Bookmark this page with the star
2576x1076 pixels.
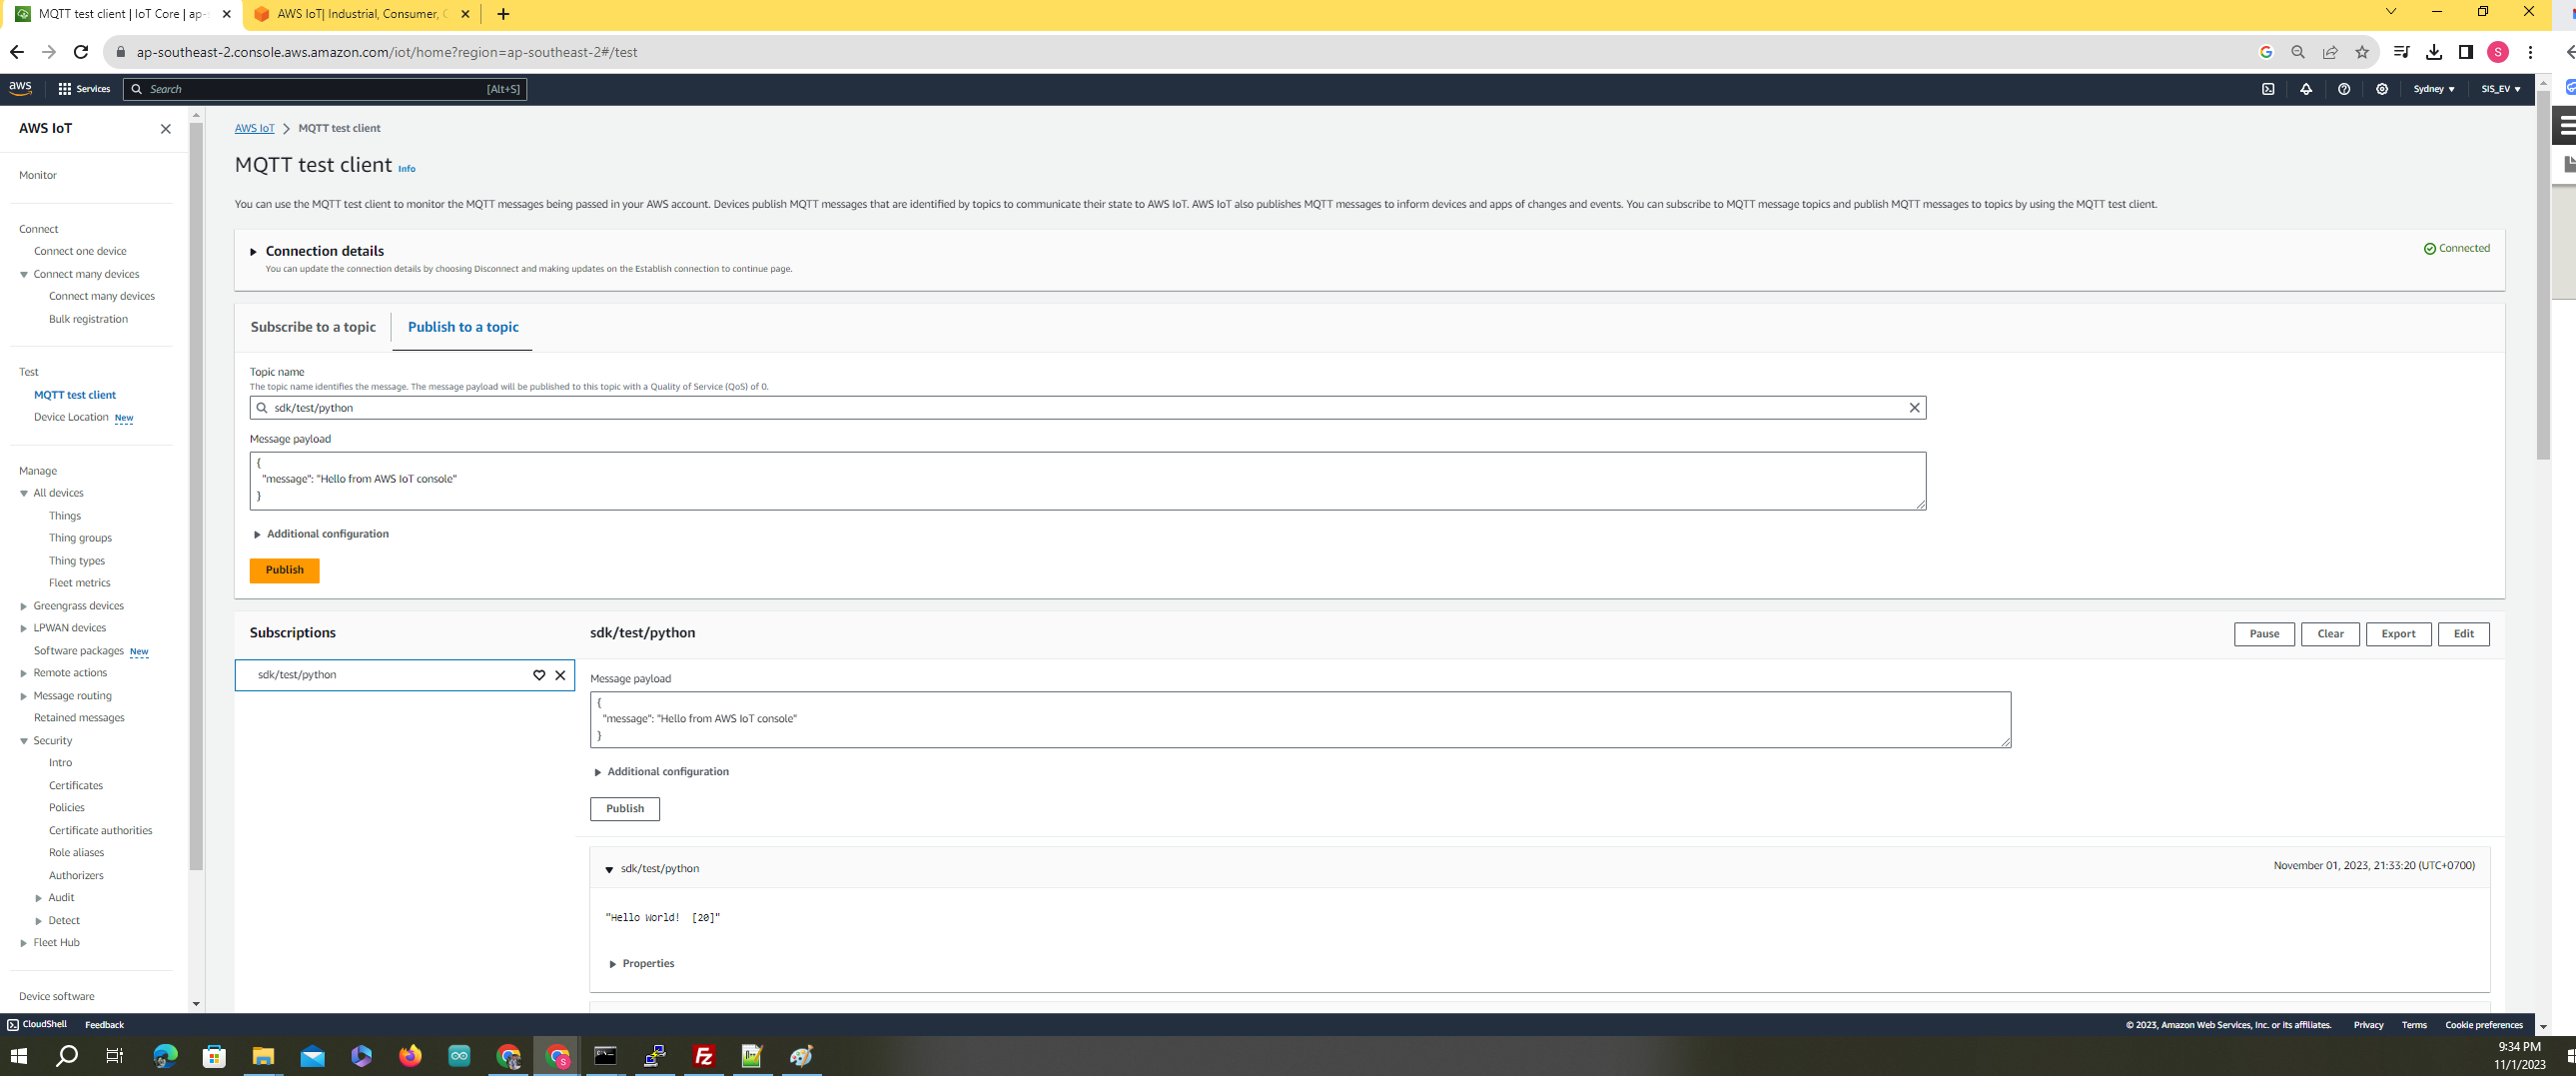click(2362, 52)
